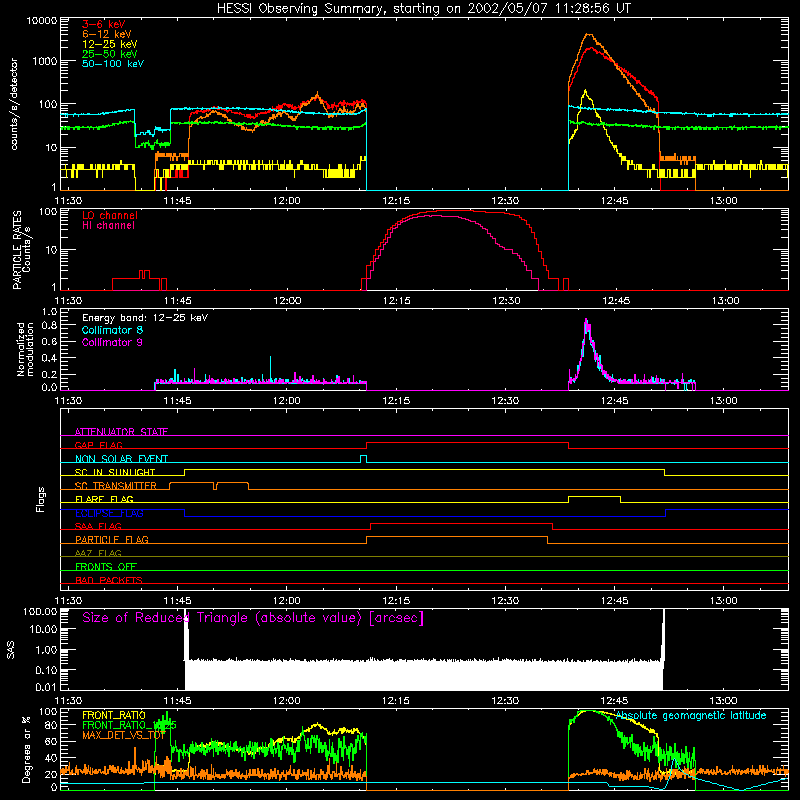Select the 50-100 keV legend label
The width and height of the screenshot is (800, 800).
tap(113, 63)
